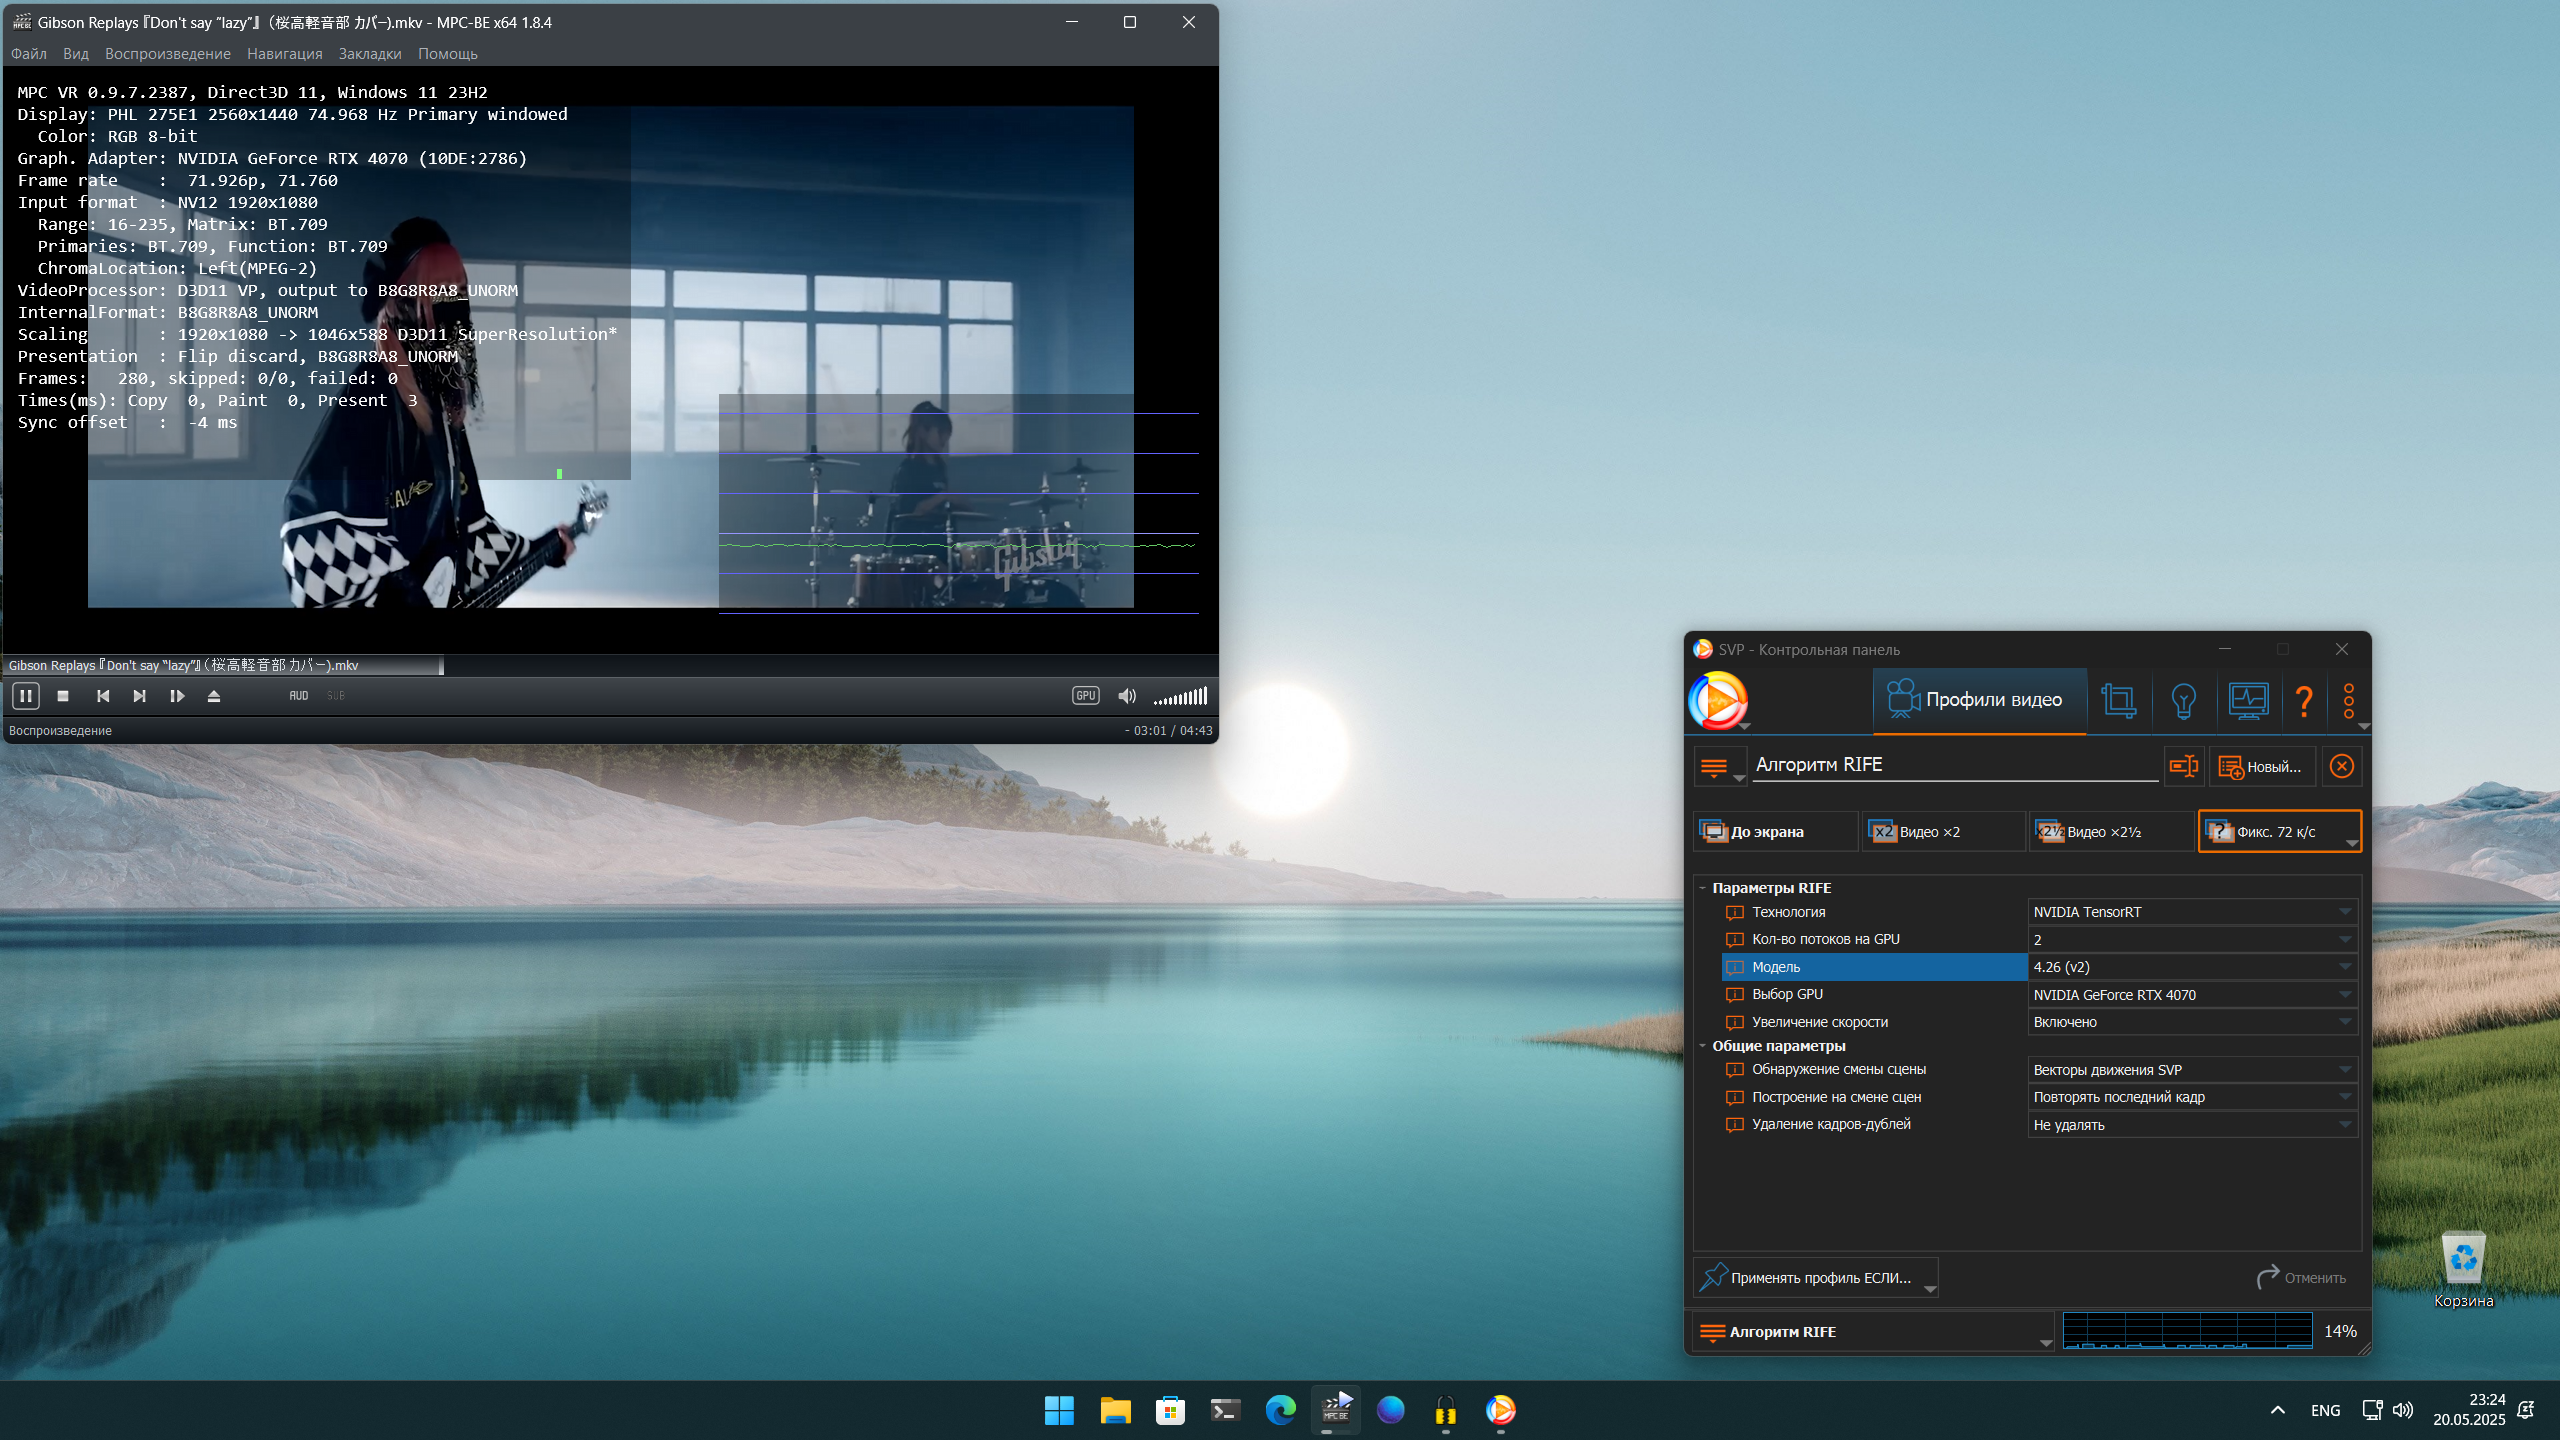Open the SVP performance monitor icon
The width and height of the screenshot is (2560, 1440).
2248,701
